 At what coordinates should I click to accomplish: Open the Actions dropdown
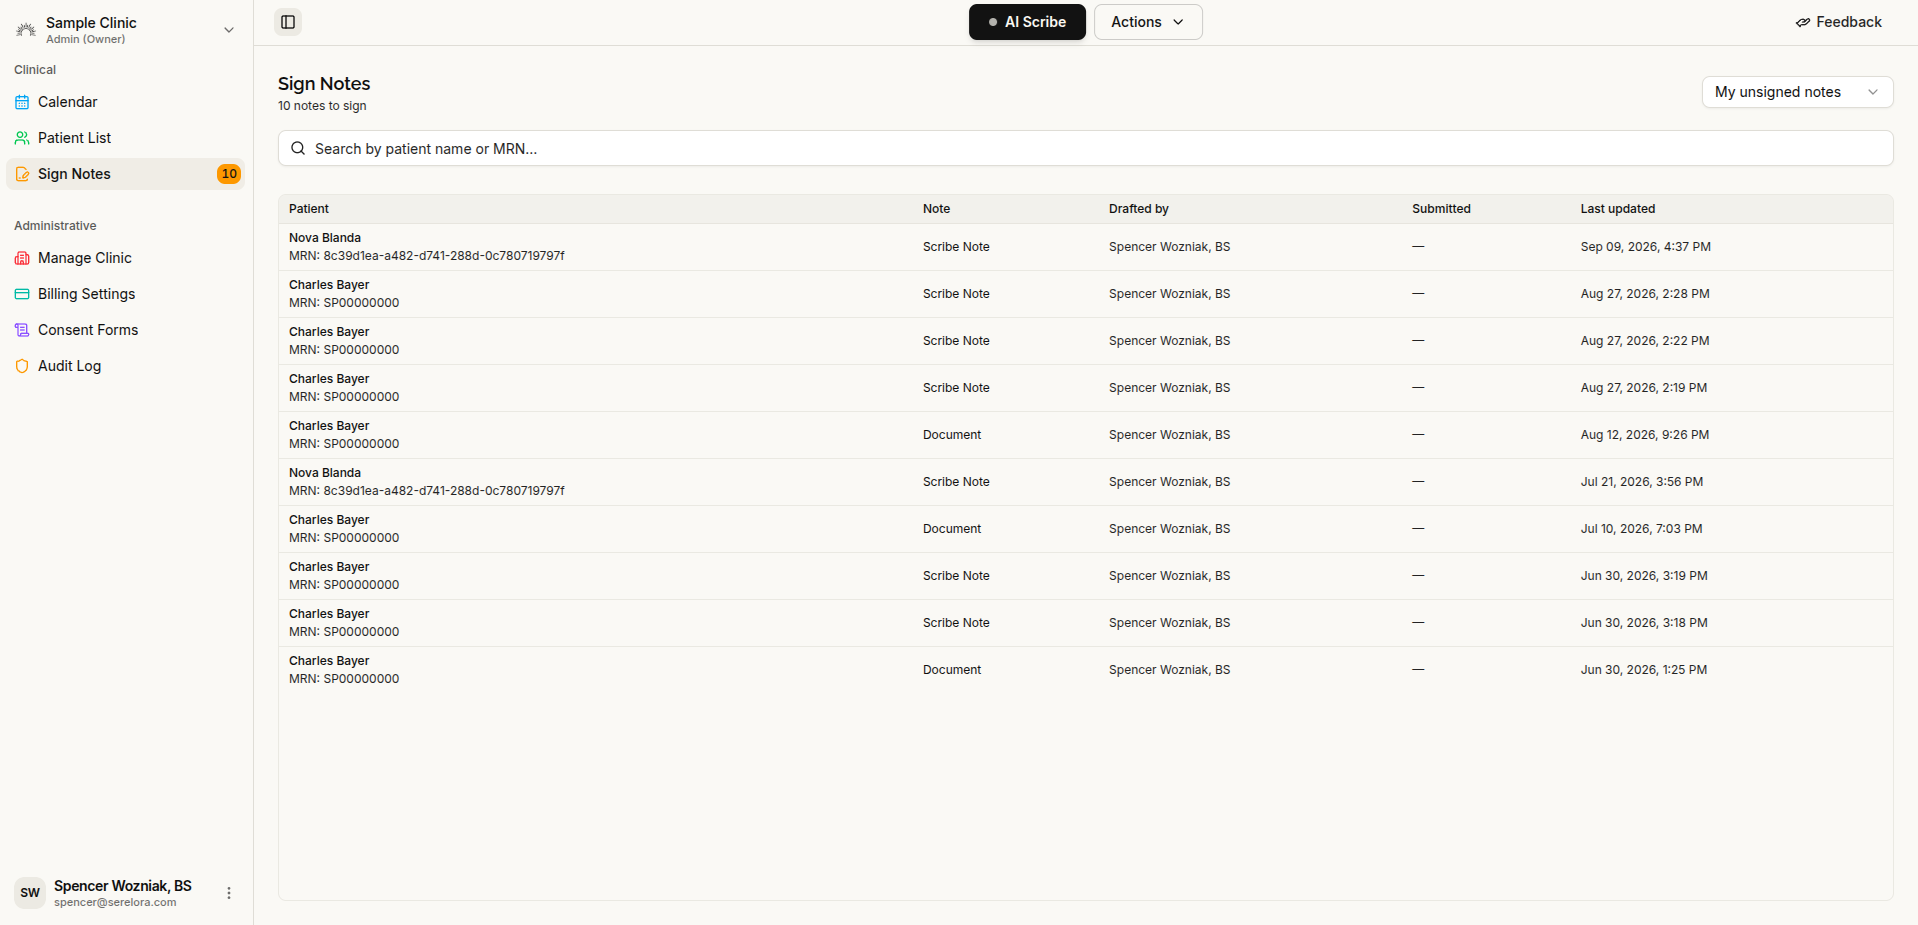(1148, 22)
